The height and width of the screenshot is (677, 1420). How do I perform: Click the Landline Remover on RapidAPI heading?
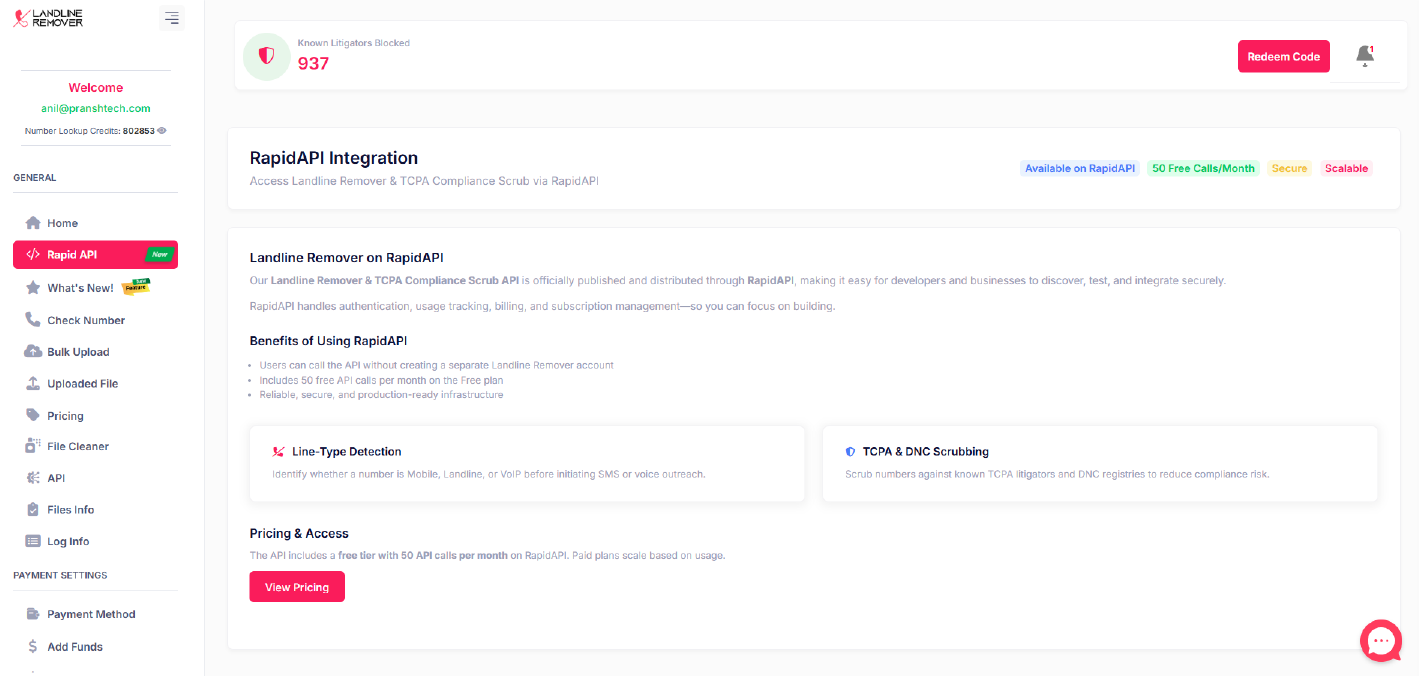pyautogui.click(x=347, y=258)
